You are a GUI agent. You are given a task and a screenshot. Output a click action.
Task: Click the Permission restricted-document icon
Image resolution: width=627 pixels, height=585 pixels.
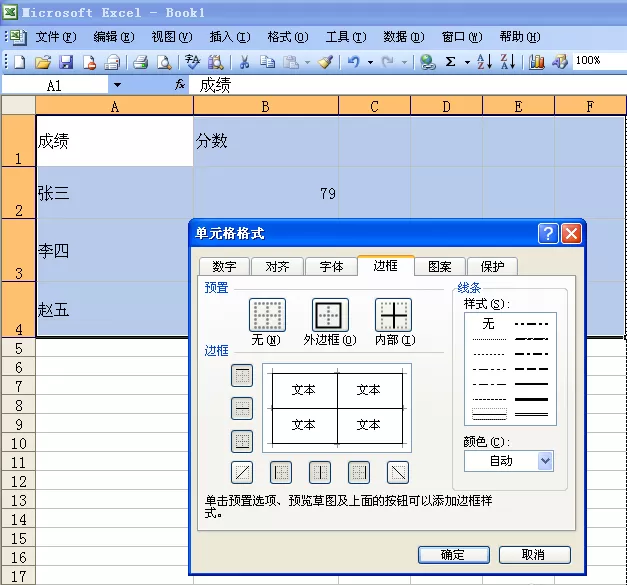[89, 62]
